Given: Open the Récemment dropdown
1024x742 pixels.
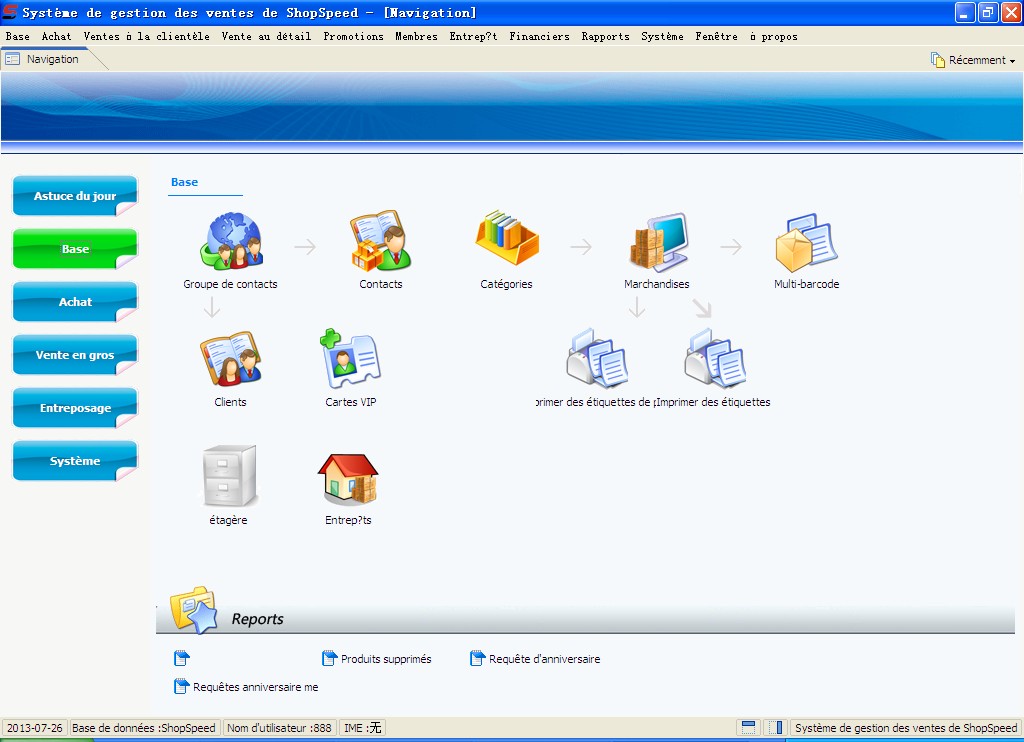Looking at the screenshot, I should click(x=973, y=60).
